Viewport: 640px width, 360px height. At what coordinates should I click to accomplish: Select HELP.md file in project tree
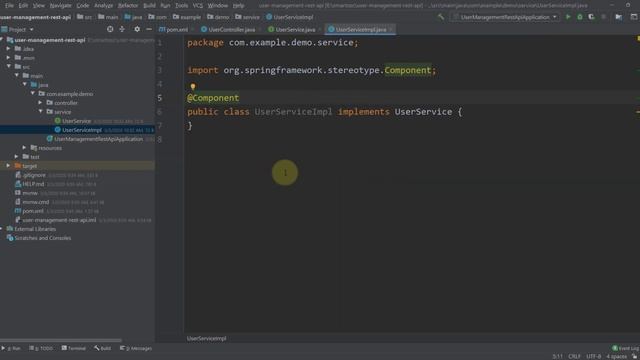[x=33, y=184]
